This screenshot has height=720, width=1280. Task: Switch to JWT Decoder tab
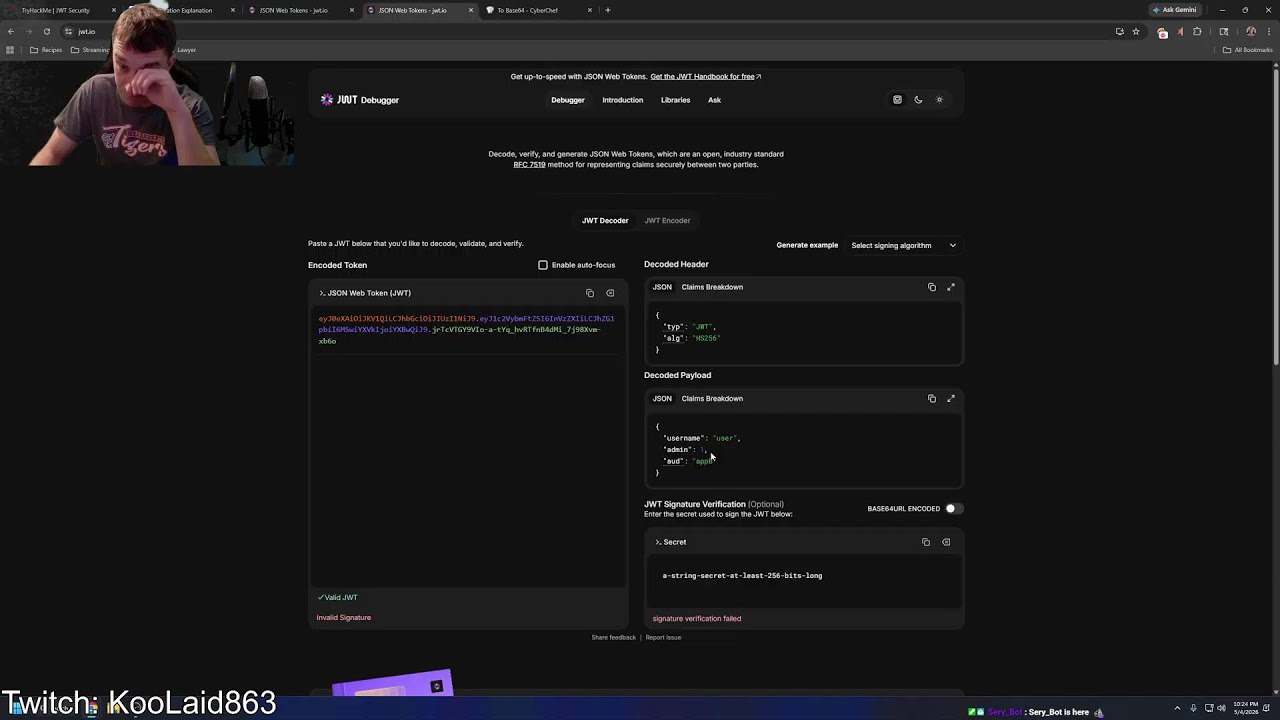click(x=605, y=220)
